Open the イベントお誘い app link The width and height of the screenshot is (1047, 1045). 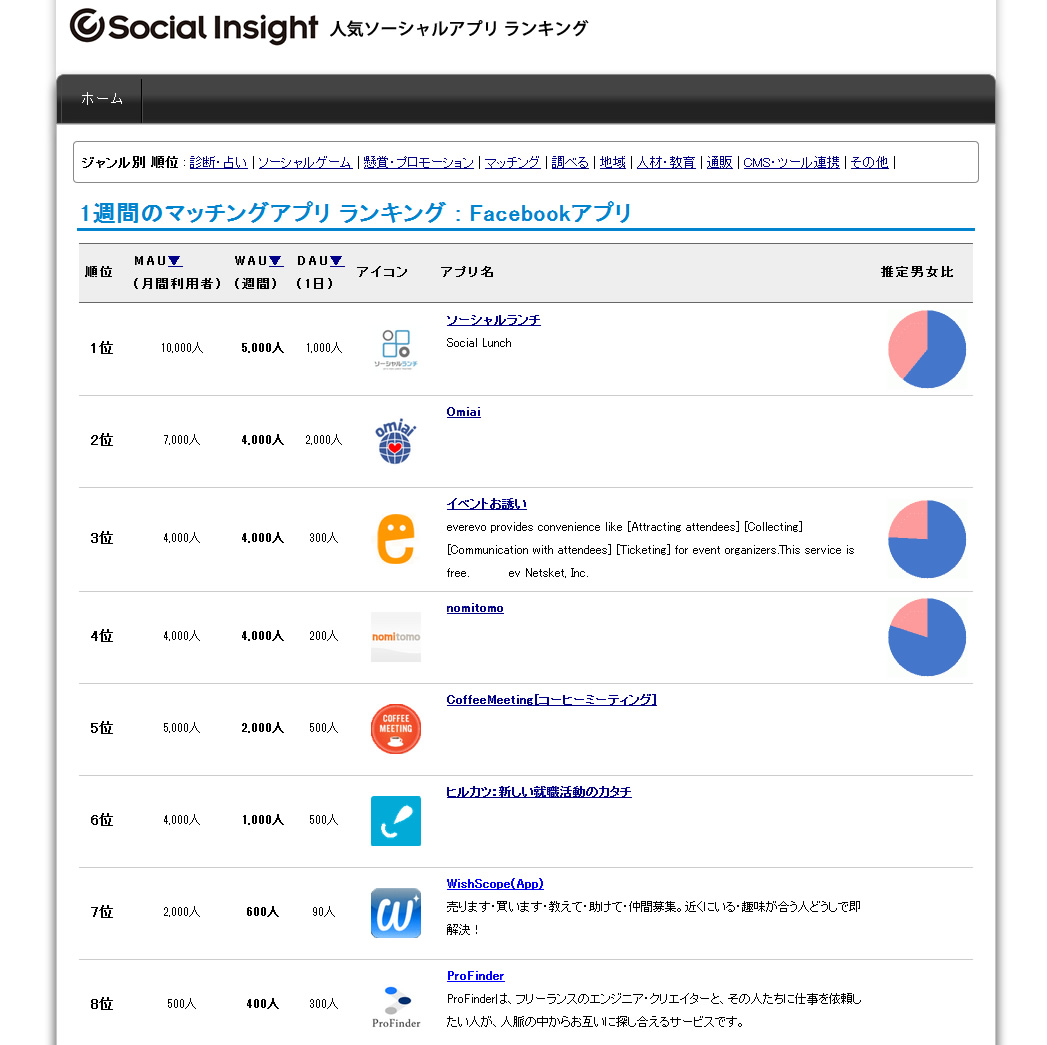click(x=486, y=504)
